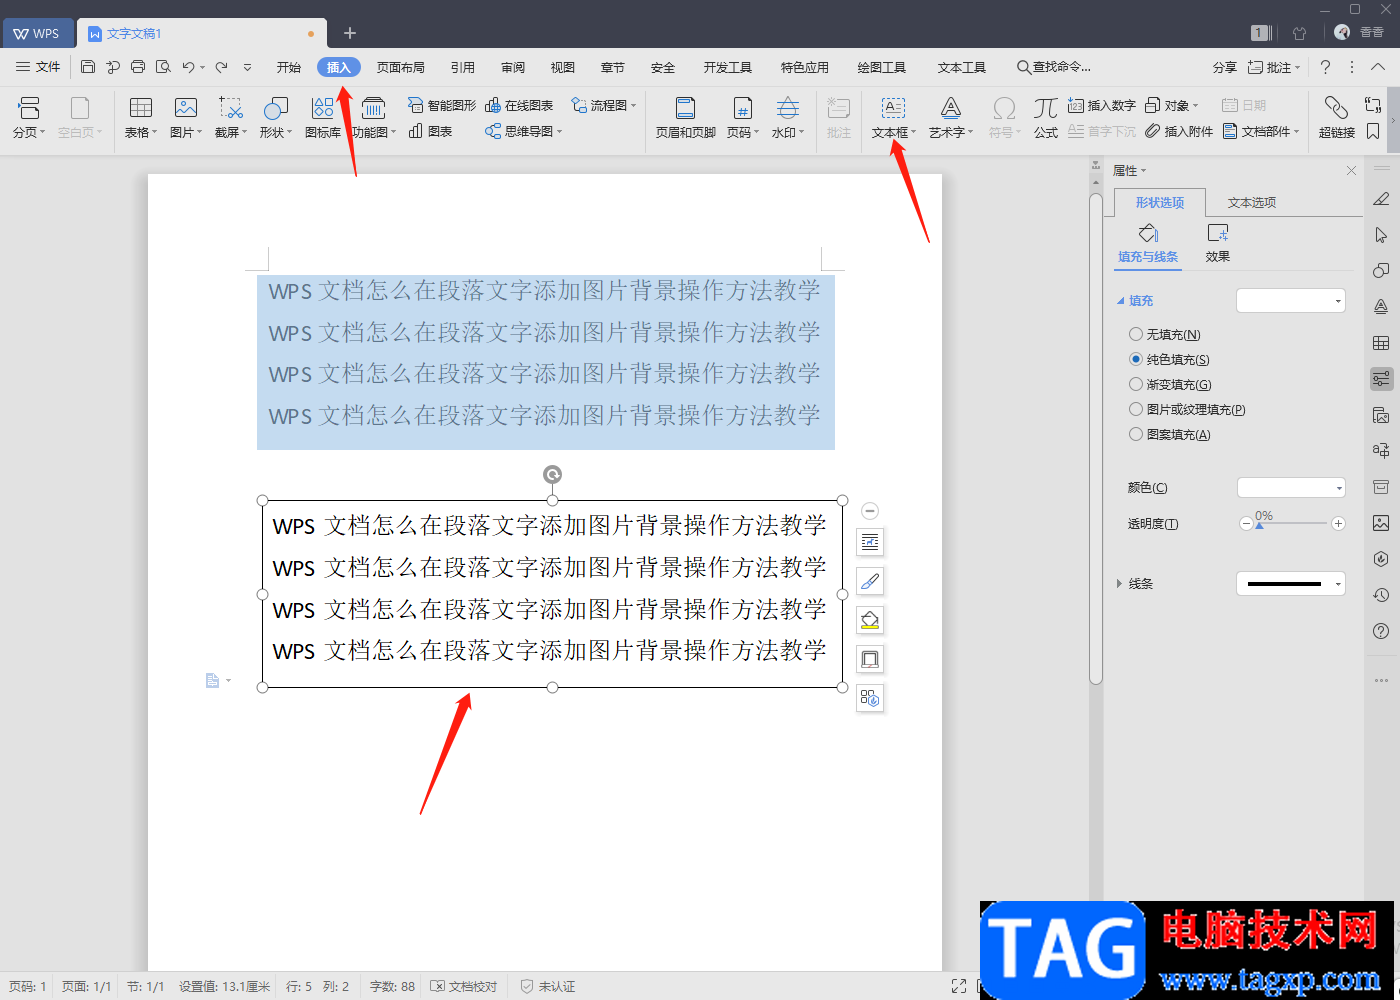
Task: Open the 开始 Home tab
Action: (x=289, y=67)
